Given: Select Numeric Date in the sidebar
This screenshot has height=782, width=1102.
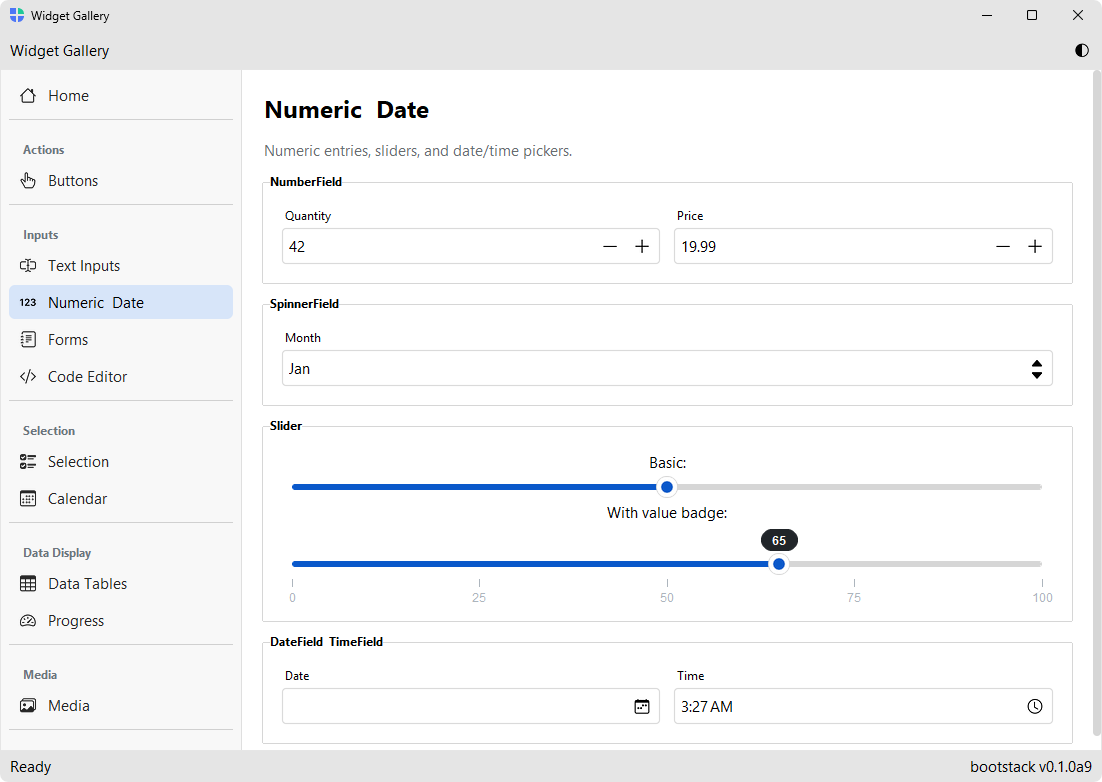Looking at the screenshot, I should pos(121,302).
